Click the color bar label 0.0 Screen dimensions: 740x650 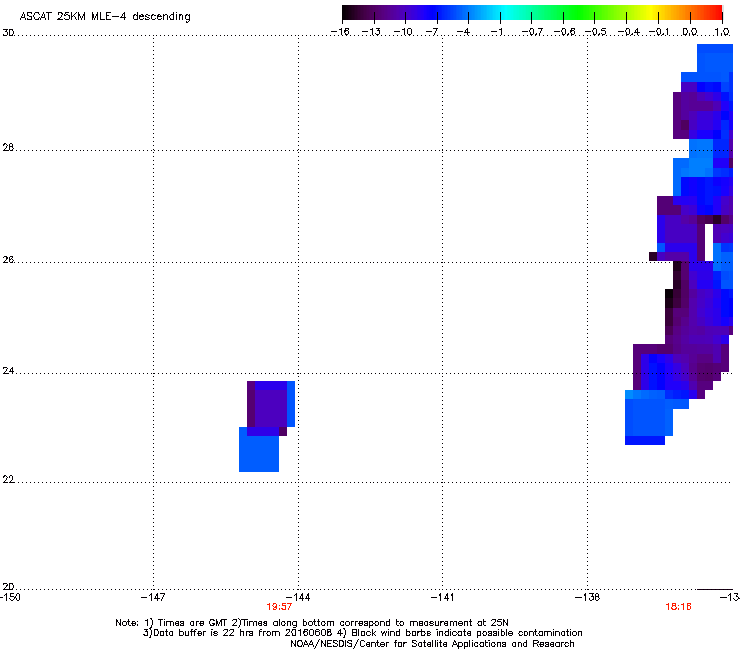[690, 32]
